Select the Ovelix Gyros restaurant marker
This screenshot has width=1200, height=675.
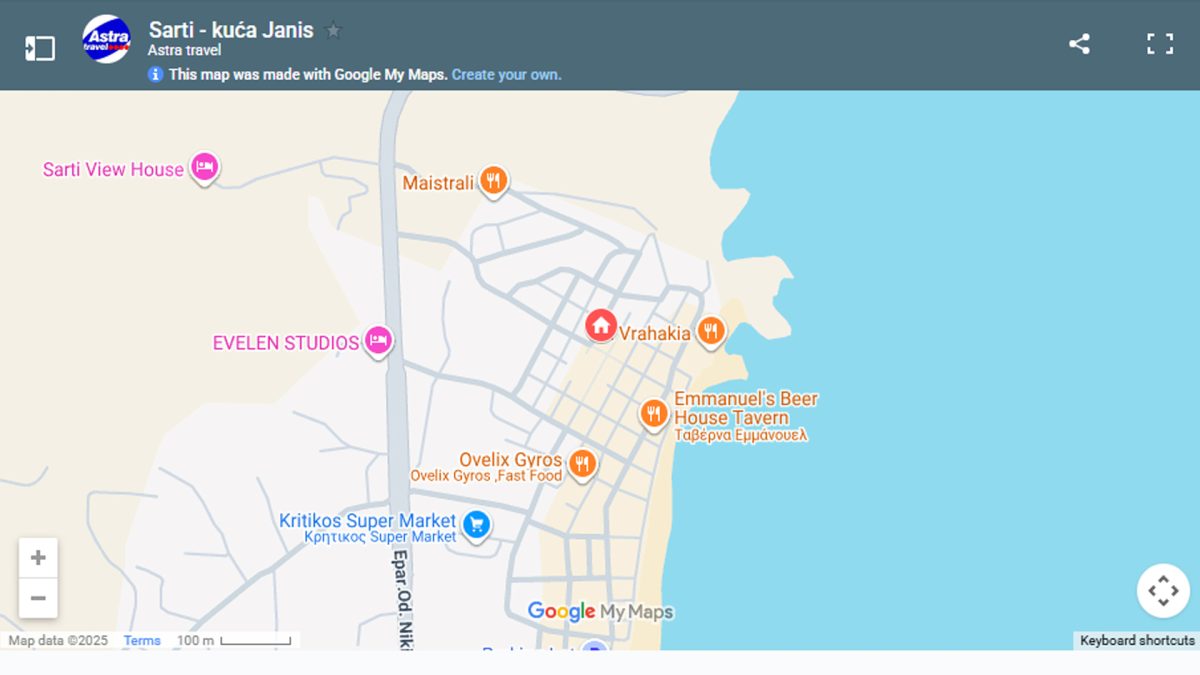click(x=582, y=463)
